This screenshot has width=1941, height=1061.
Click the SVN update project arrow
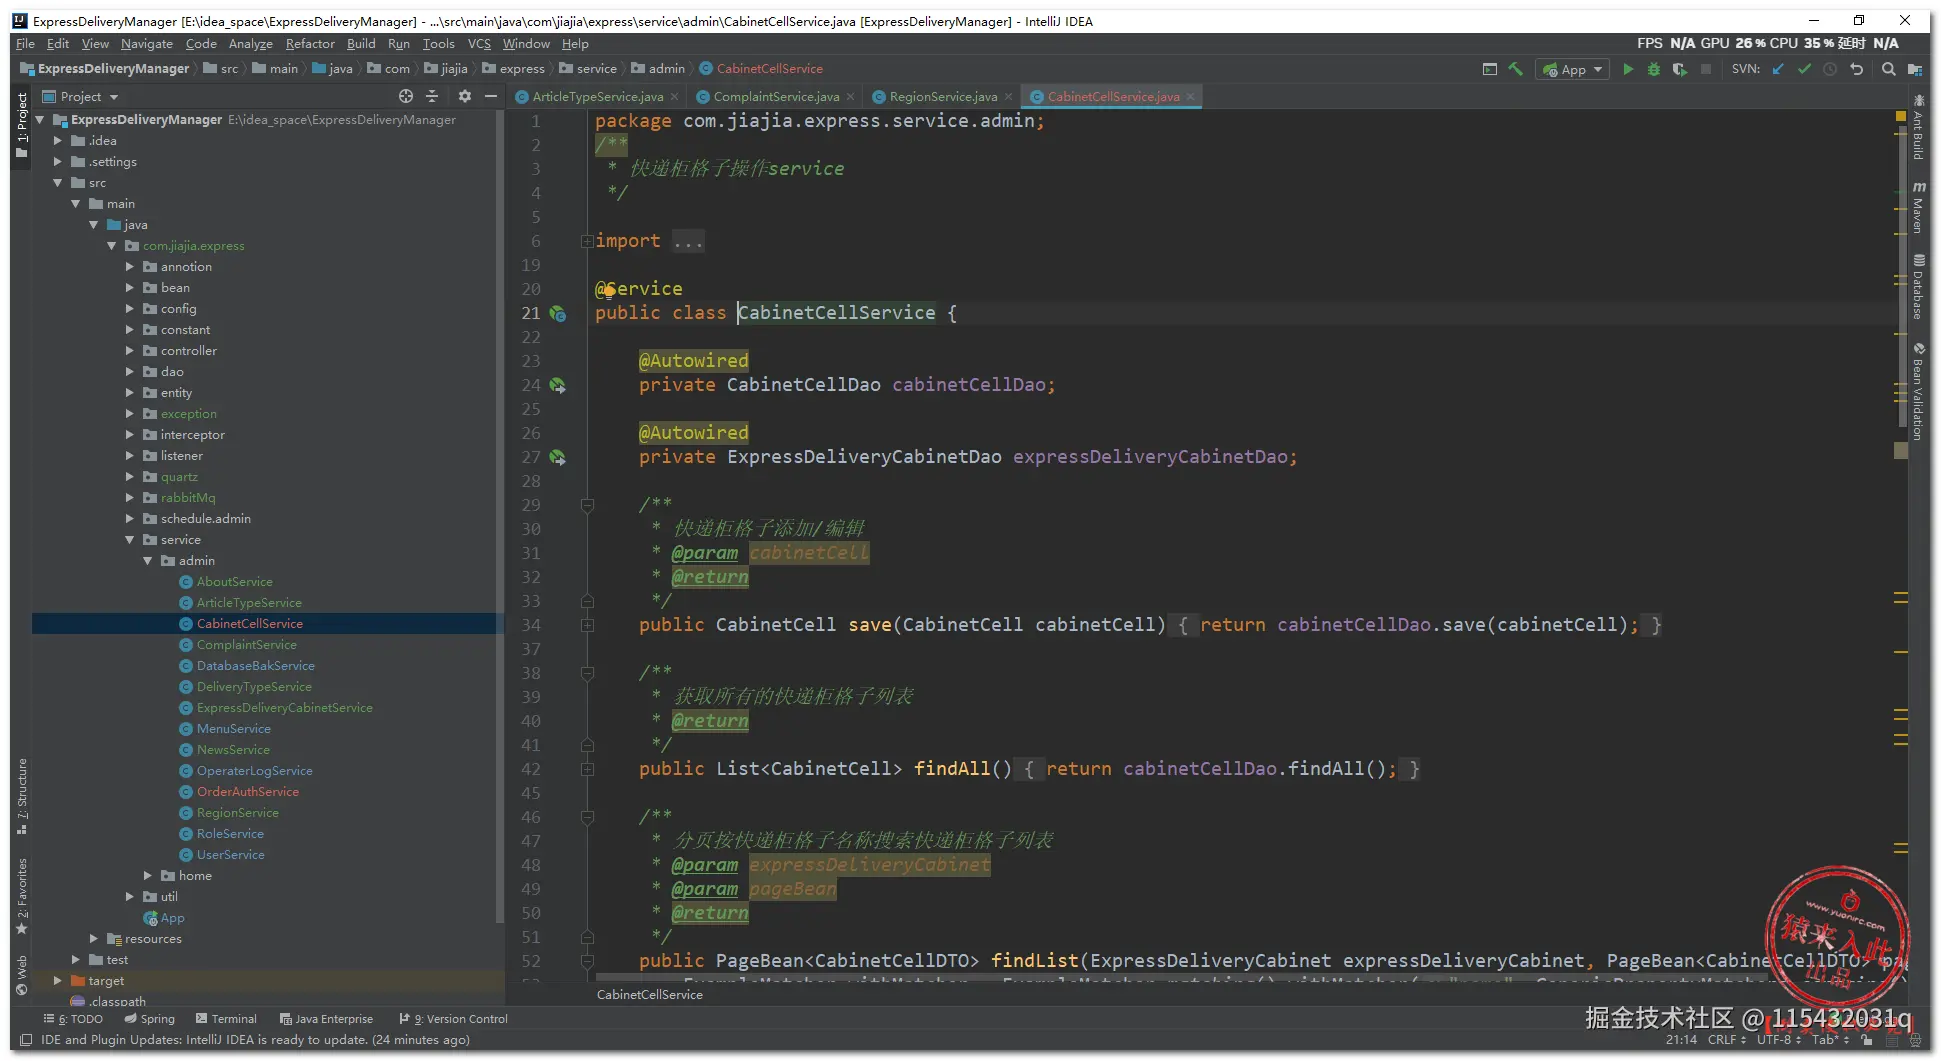(x=1778, y=69)
